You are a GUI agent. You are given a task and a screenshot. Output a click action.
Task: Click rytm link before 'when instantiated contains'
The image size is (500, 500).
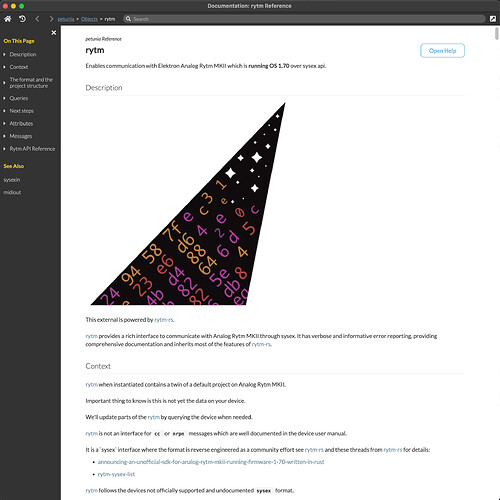(x=91, y=385)
